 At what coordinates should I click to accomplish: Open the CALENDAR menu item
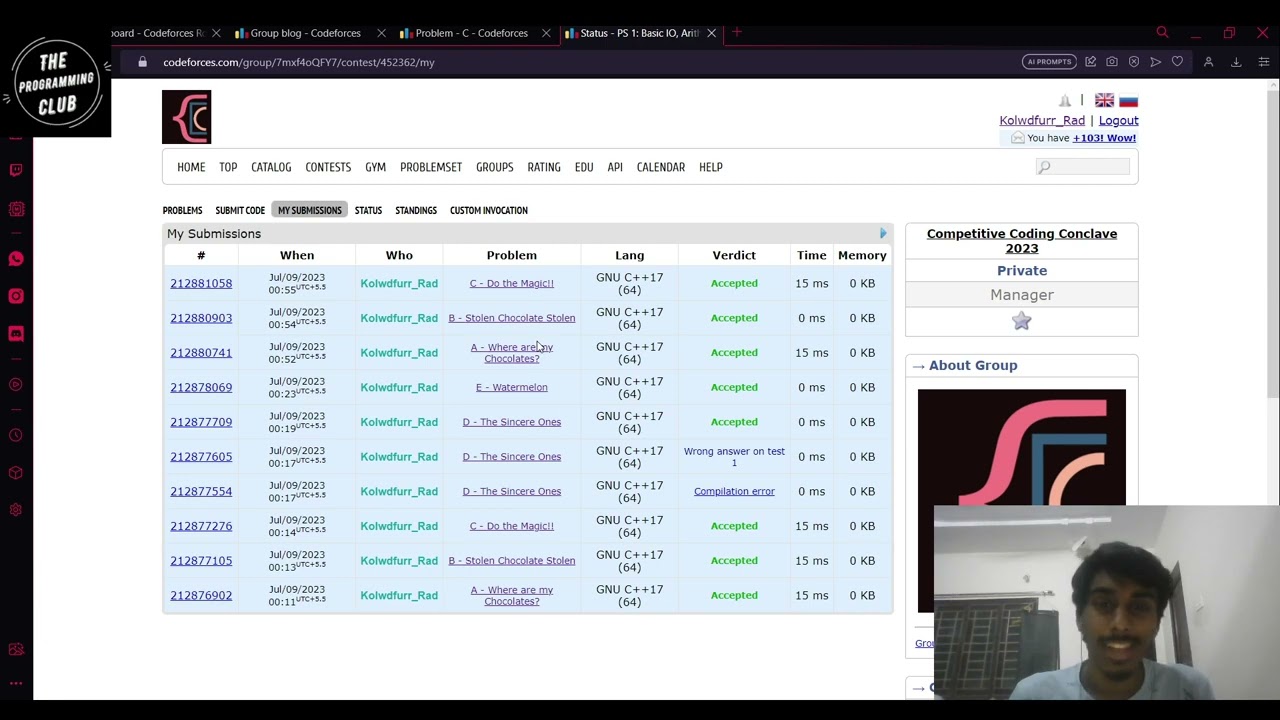point(661,167)
